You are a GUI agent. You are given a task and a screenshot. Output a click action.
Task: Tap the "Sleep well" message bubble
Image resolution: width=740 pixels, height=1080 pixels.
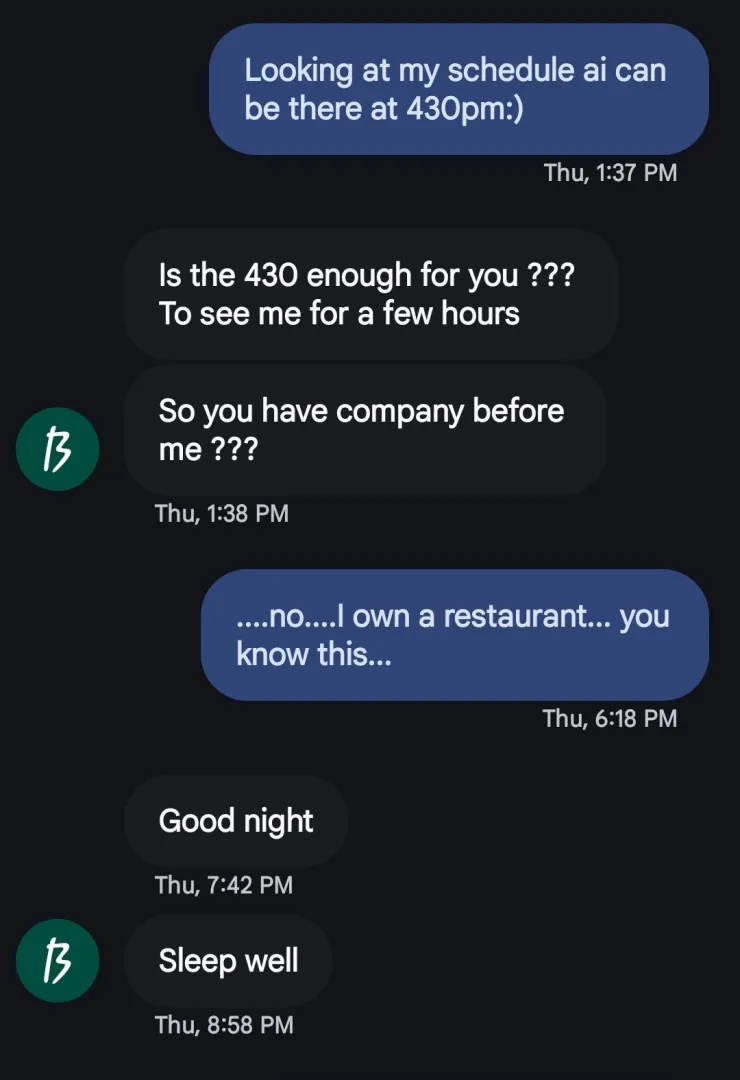[x=228, y=961]
